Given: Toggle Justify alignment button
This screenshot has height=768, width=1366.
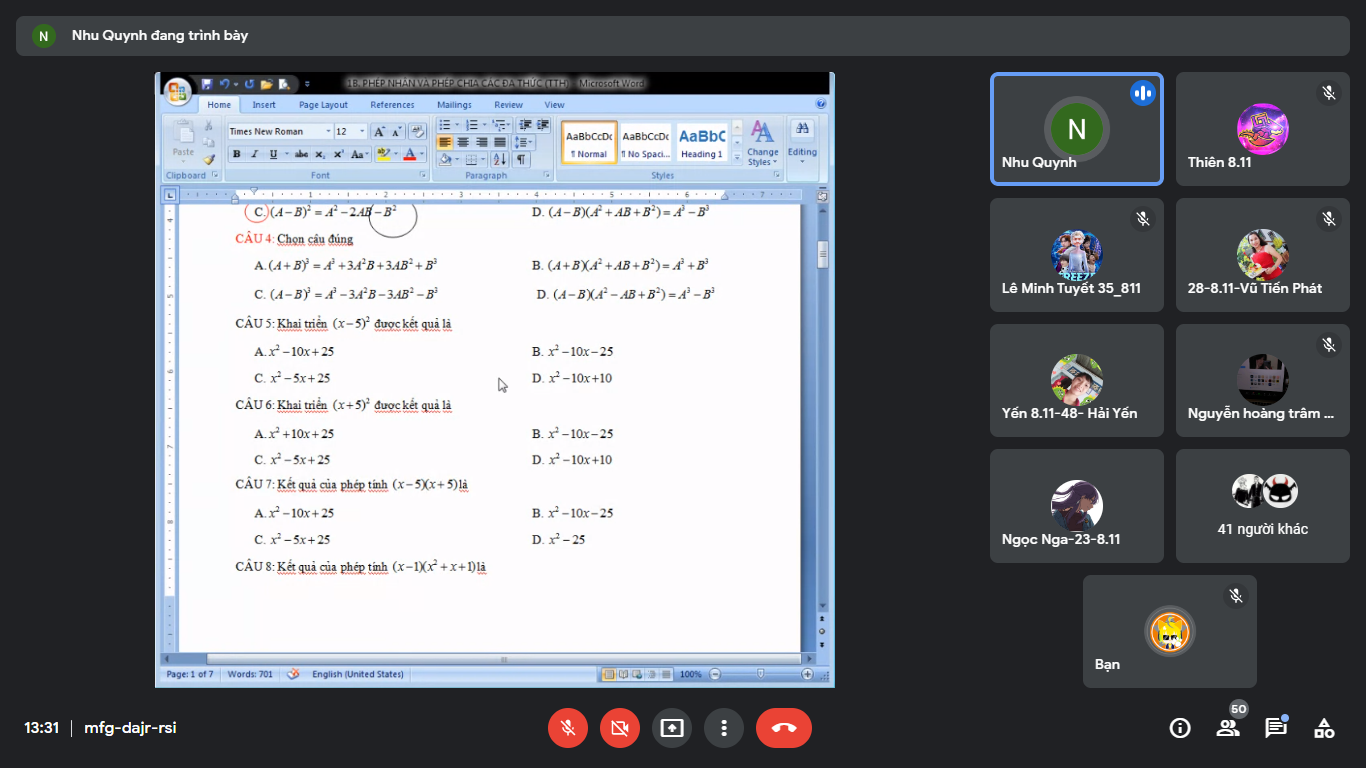Looking at the screenshot, I should click(x=499, y=142).
